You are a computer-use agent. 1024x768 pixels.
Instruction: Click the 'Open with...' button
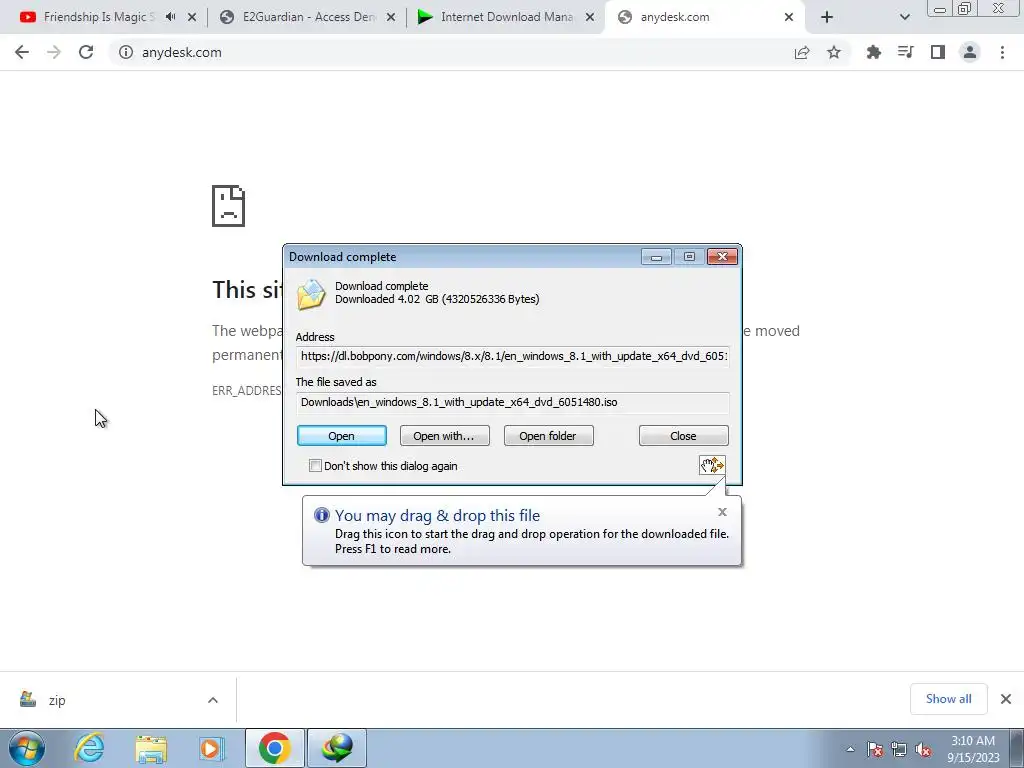444,436
